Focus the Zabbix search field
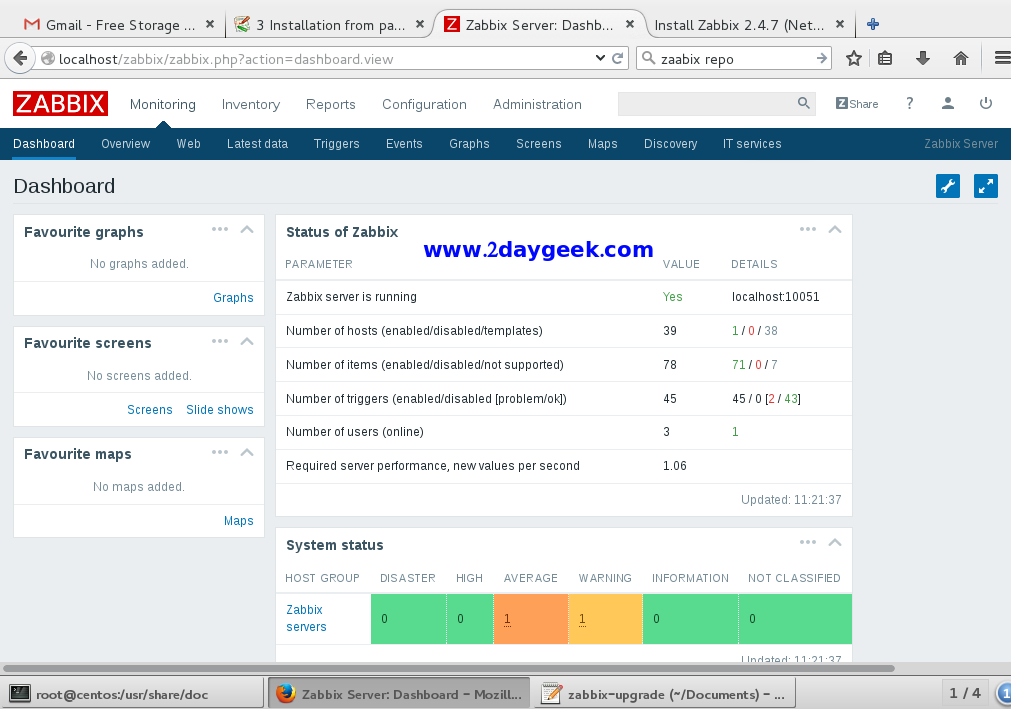This screenshot has width=1011, height=709. [707, 104]
